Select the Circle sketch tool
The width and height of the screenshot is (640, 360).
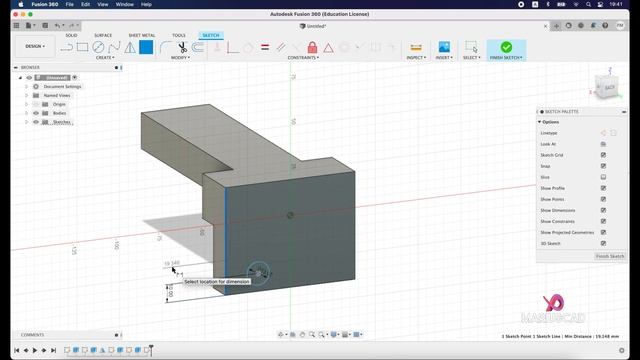pos(98,47)
